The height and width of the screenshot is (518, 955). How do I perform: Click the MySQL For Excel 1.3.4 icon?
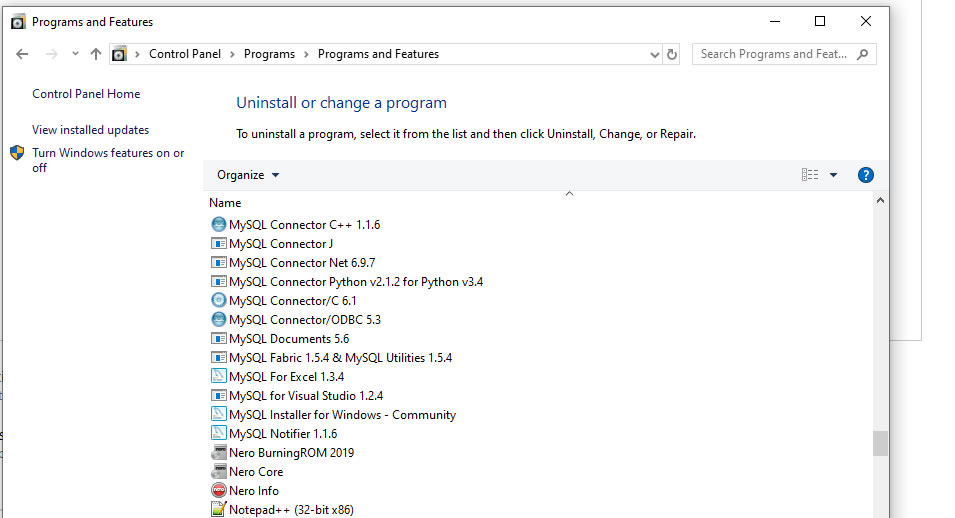click(219, 376)
